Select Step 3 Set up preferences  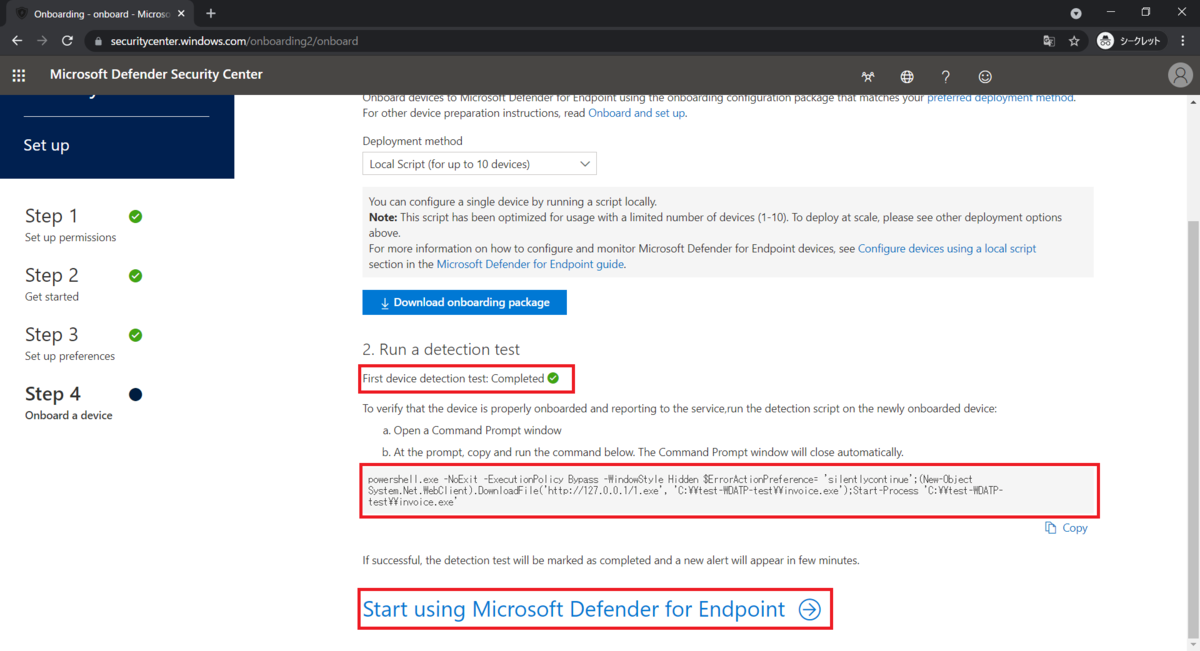pyautogui.click(x=70, y=342)
